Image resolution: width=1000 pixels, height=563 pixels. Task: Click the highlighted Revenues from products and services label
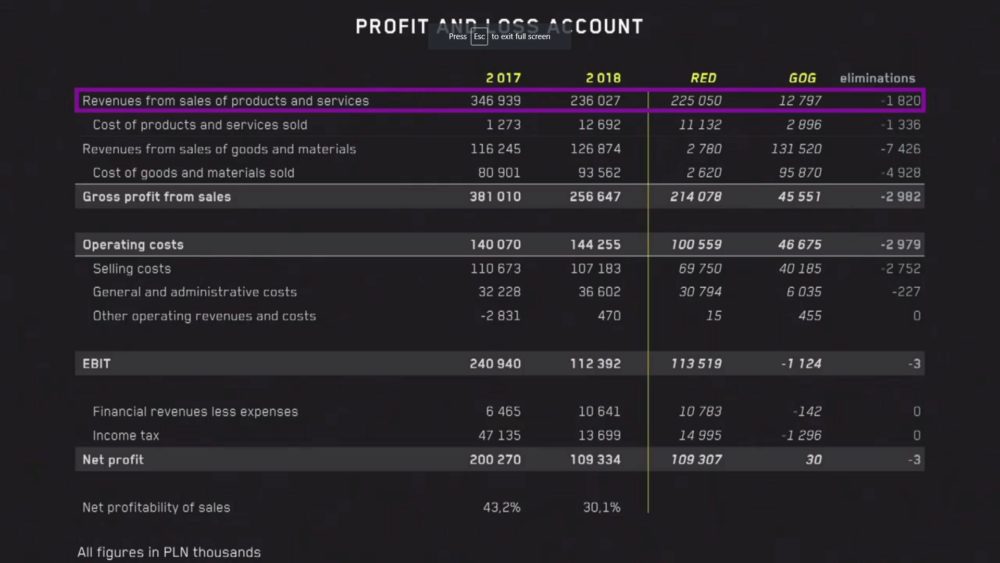[x=225, y=101]
